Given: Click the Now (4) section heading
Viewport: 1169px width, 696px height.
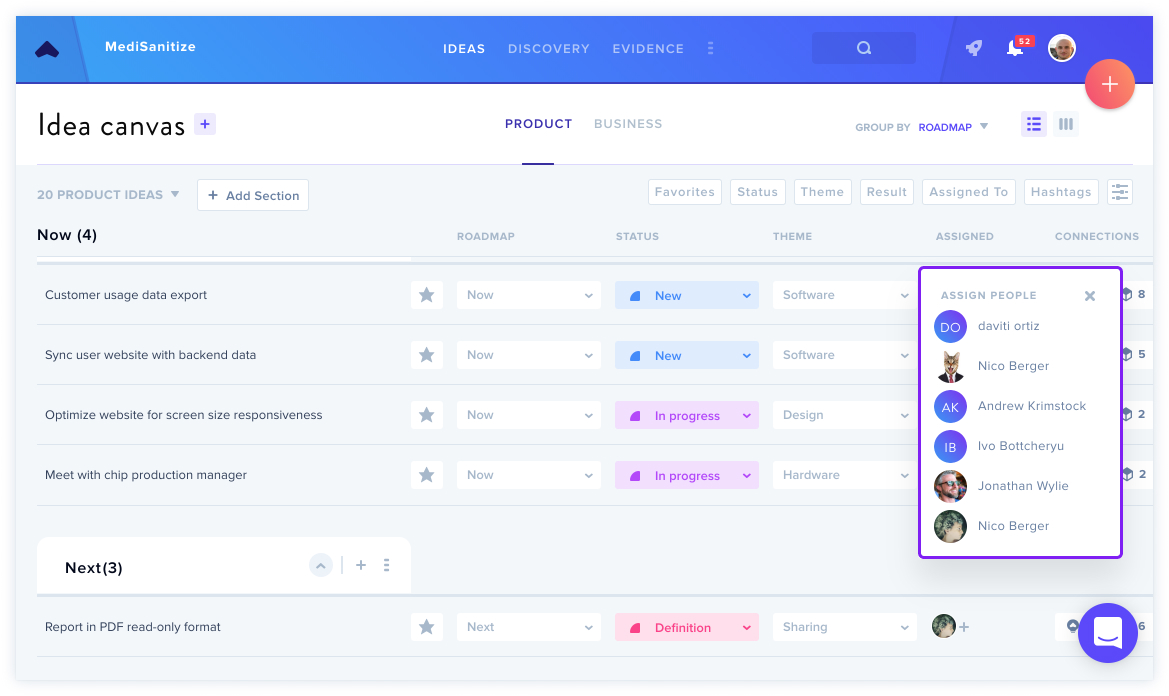Looking at the screenshot, I should [67, 235].
